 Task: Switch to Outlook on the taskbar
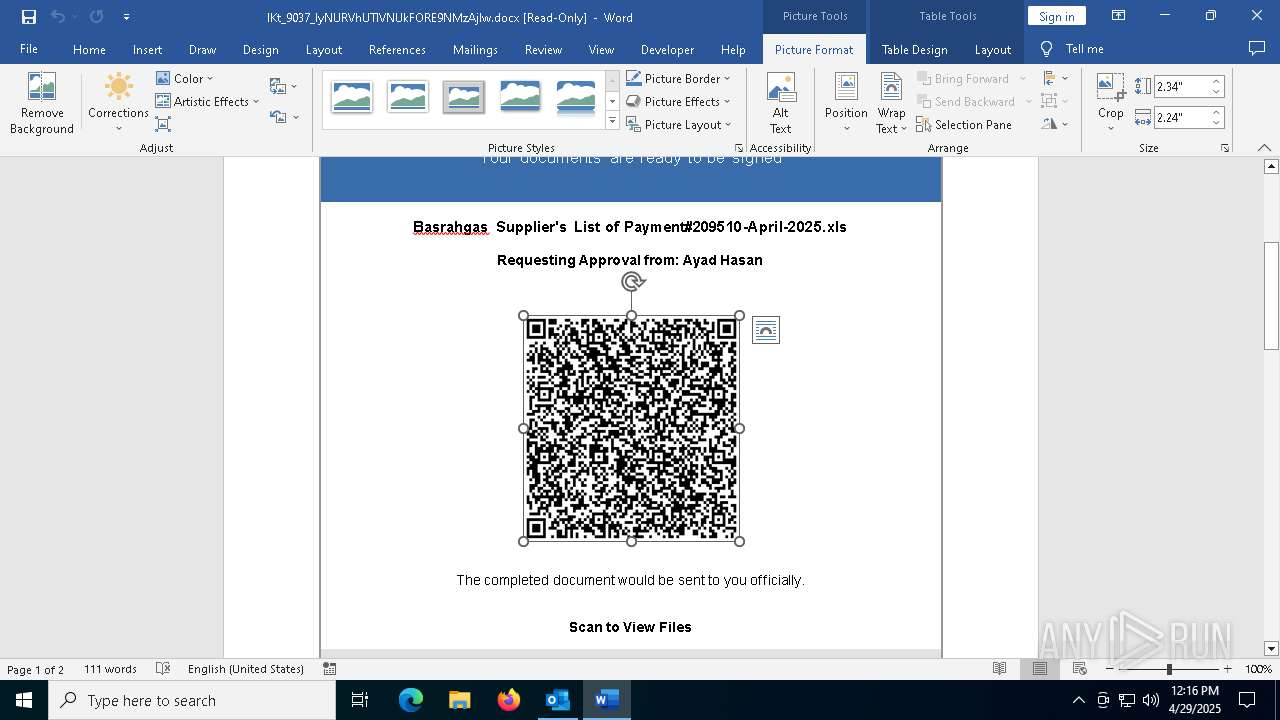pyautogui.click(x=557, y=700)
